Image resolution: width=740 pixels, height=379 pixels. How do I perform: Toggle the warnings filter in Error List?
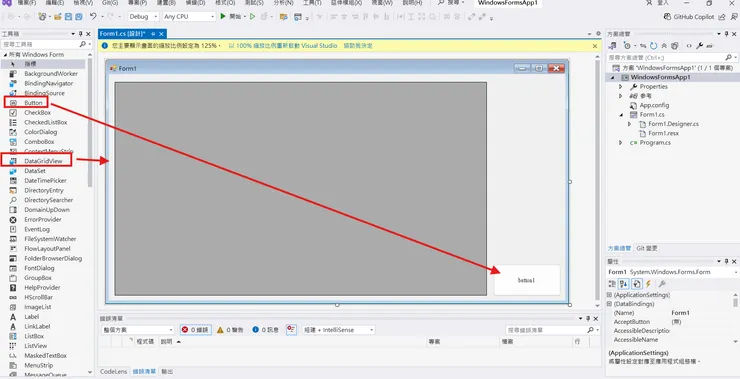coord(230,330)
